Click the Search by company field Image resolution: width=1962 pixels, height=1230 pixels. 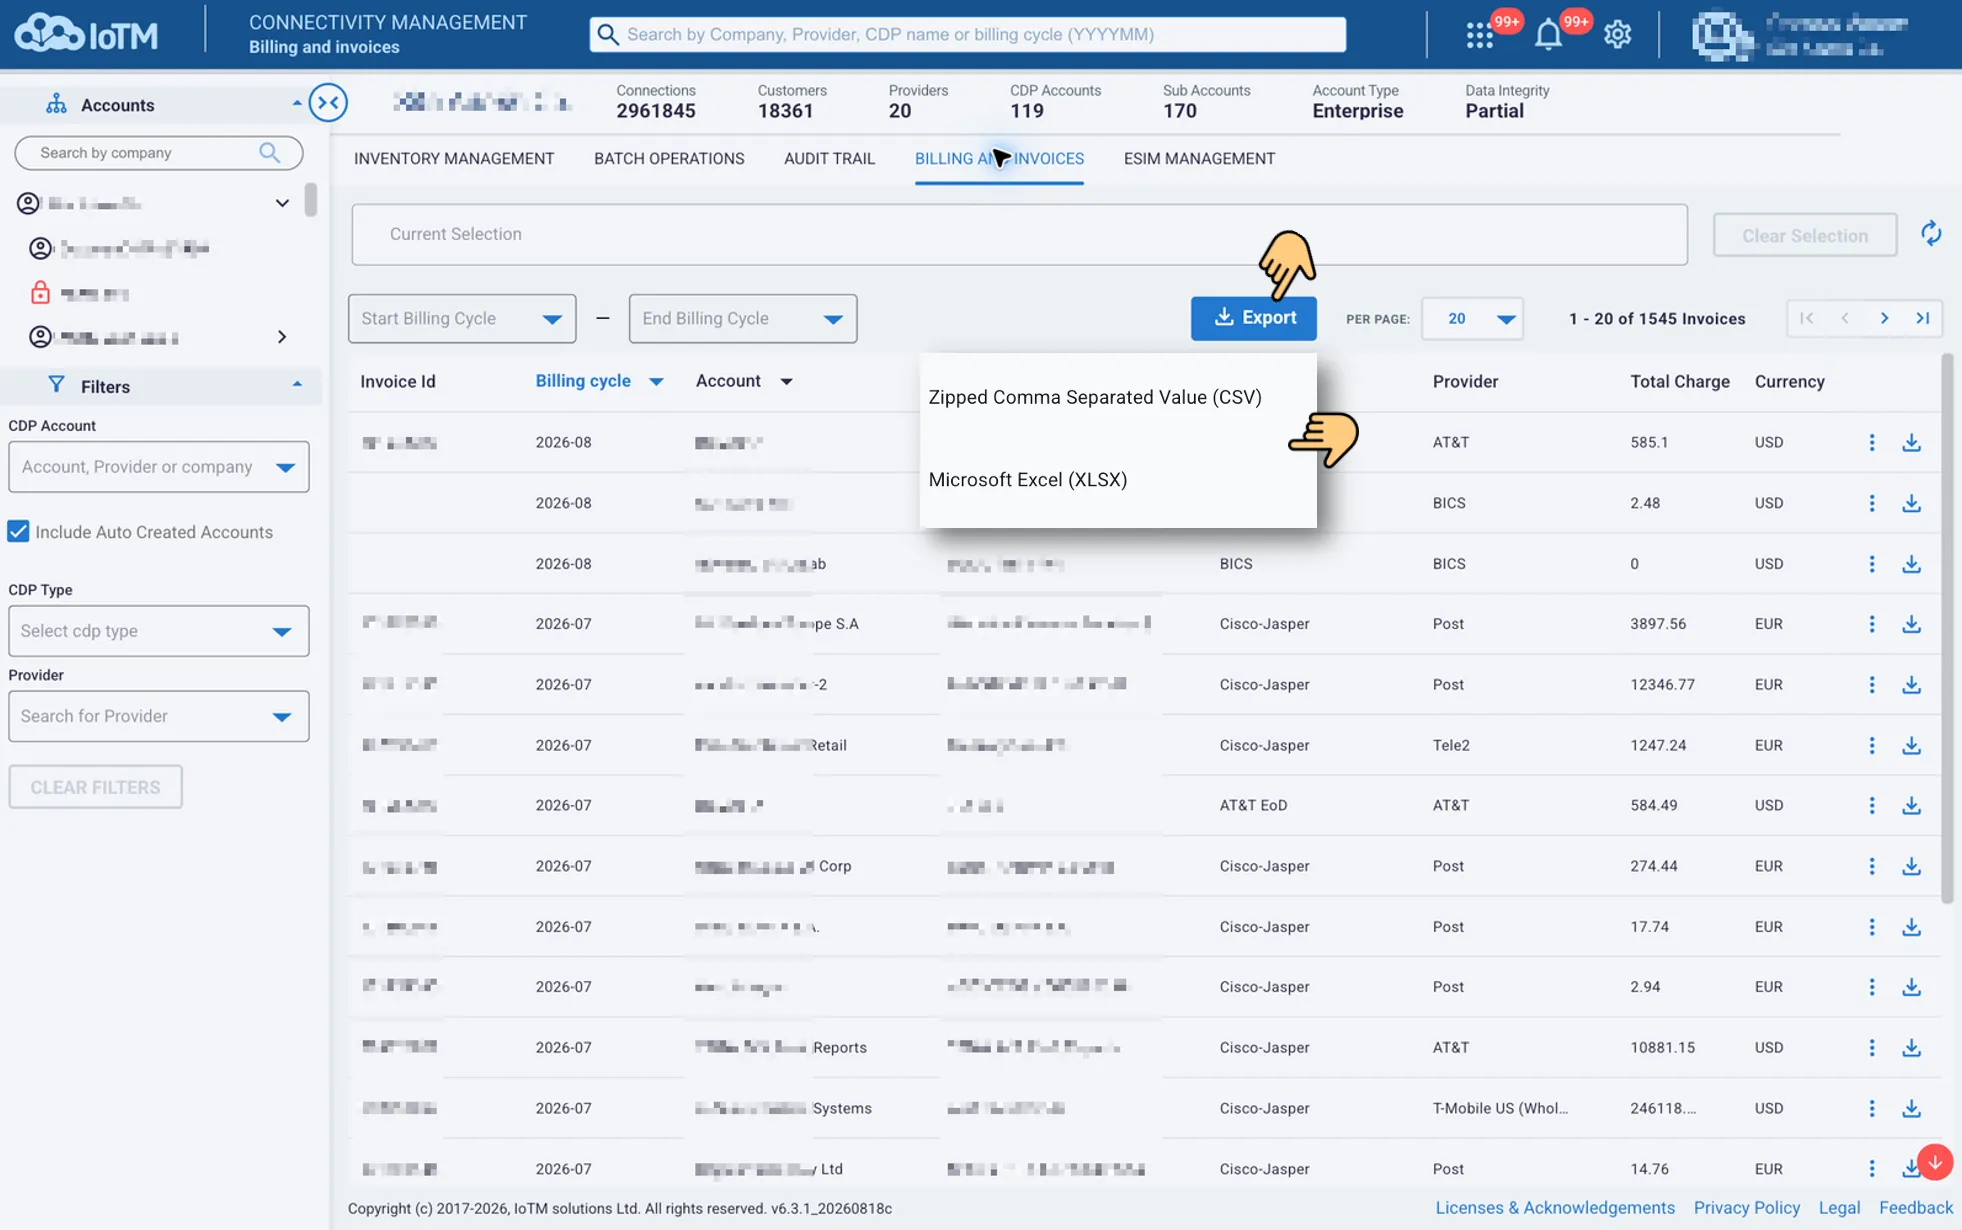(x=158, y=153)
